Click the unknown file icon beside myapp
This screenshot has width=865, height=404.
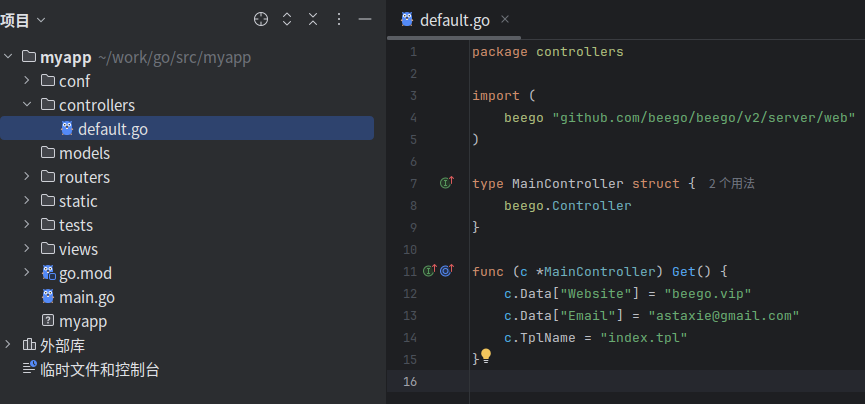point(48,321)
